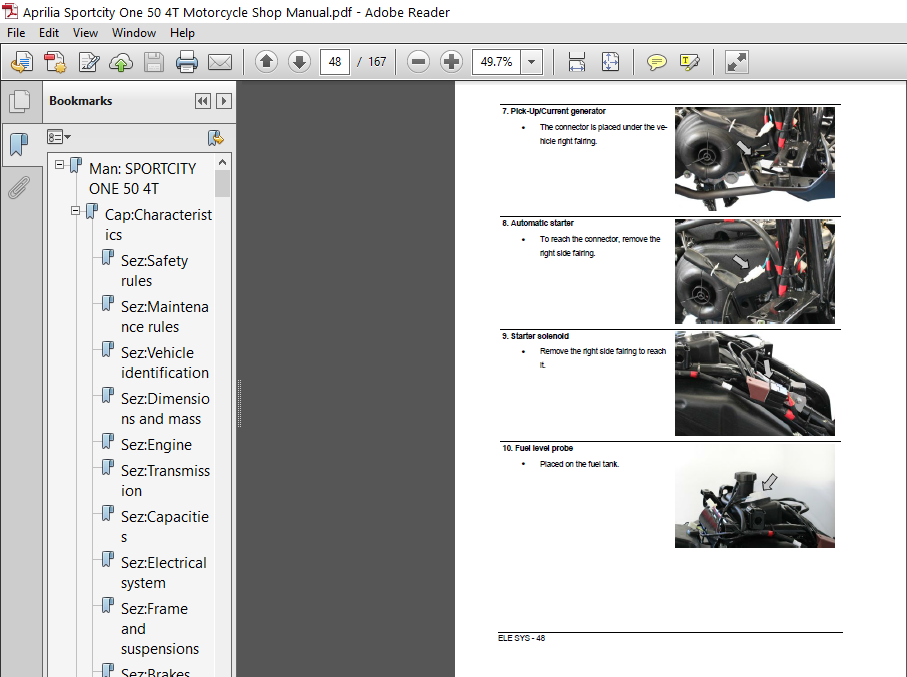Viewport: 907px width, 677px height.
Task: Click the '8. Automatic starter' heading
Action: pos(538,223)
